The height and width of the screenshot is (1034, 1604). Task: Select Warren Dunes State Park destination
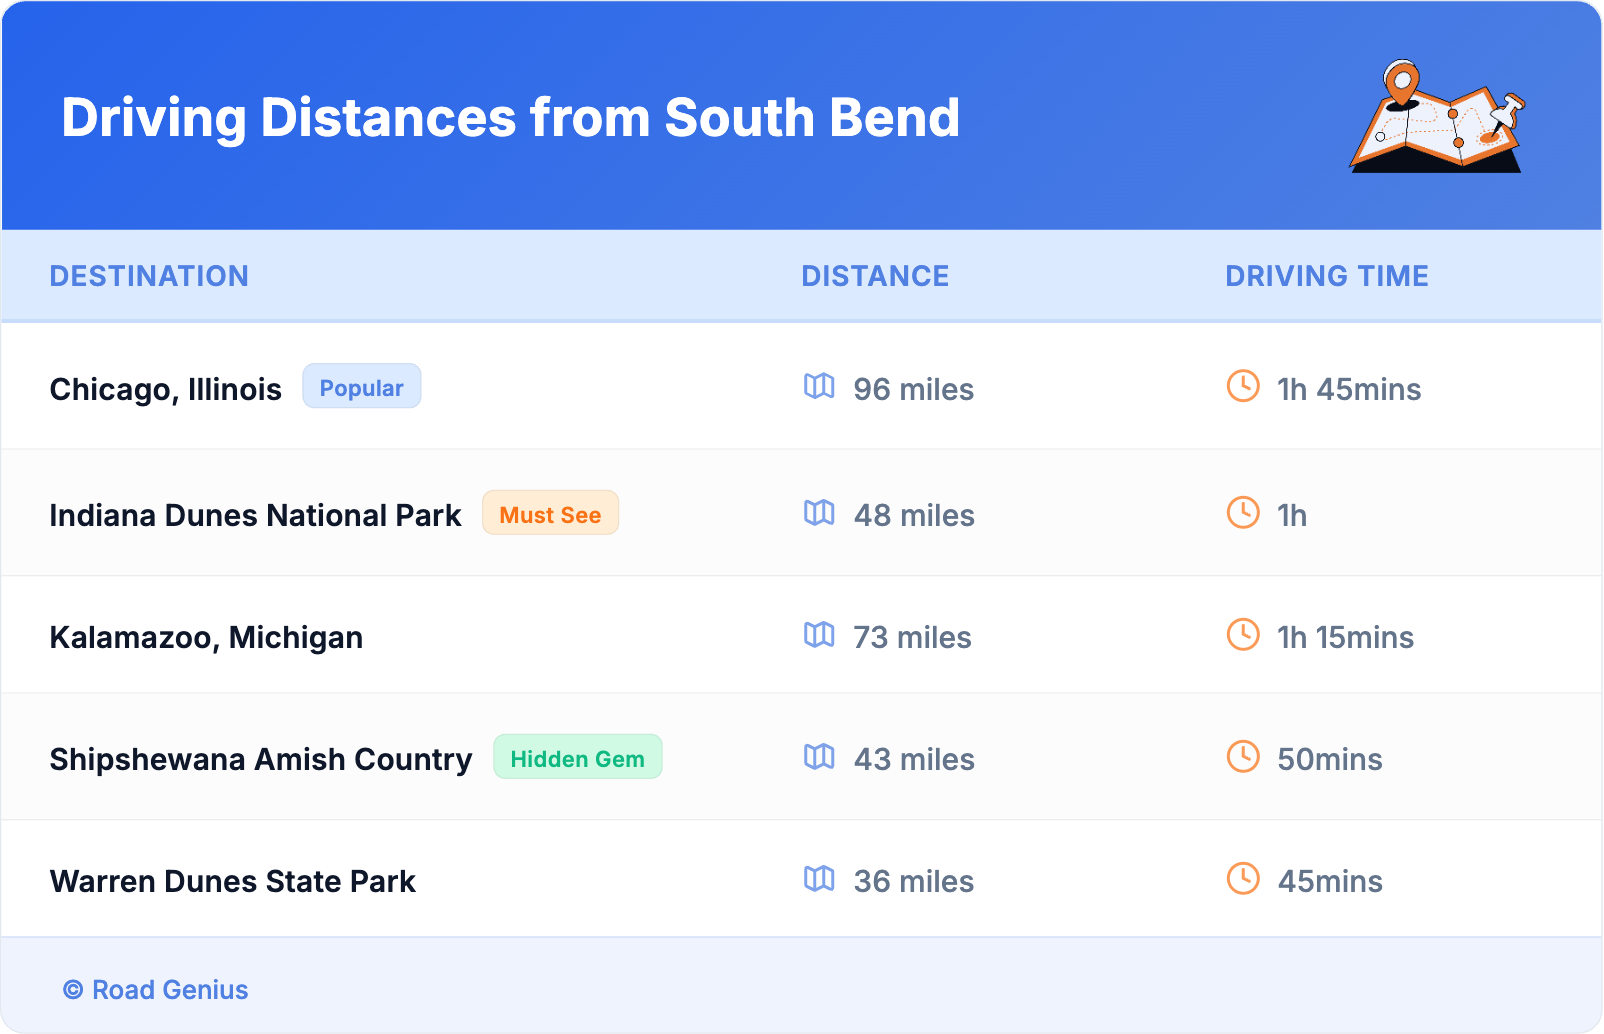point(233,881)
